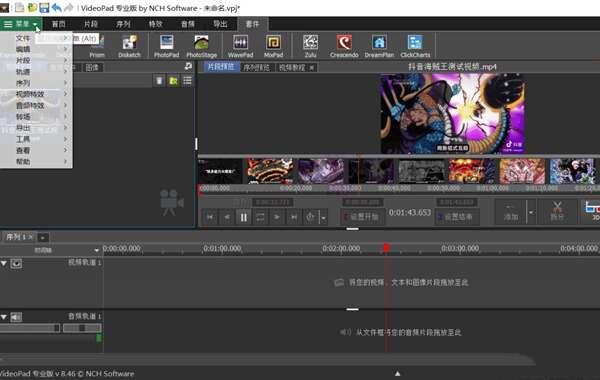Open the 转场 menu entry
Image resolution: width=600 pixels, height=380 pixels.
pyautogui.click(x=36, y=117)
